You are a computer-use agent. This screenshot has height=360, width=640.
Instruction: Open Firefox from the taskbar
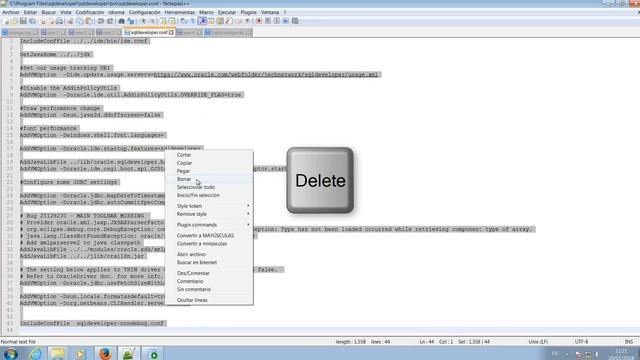coord(105,353)
